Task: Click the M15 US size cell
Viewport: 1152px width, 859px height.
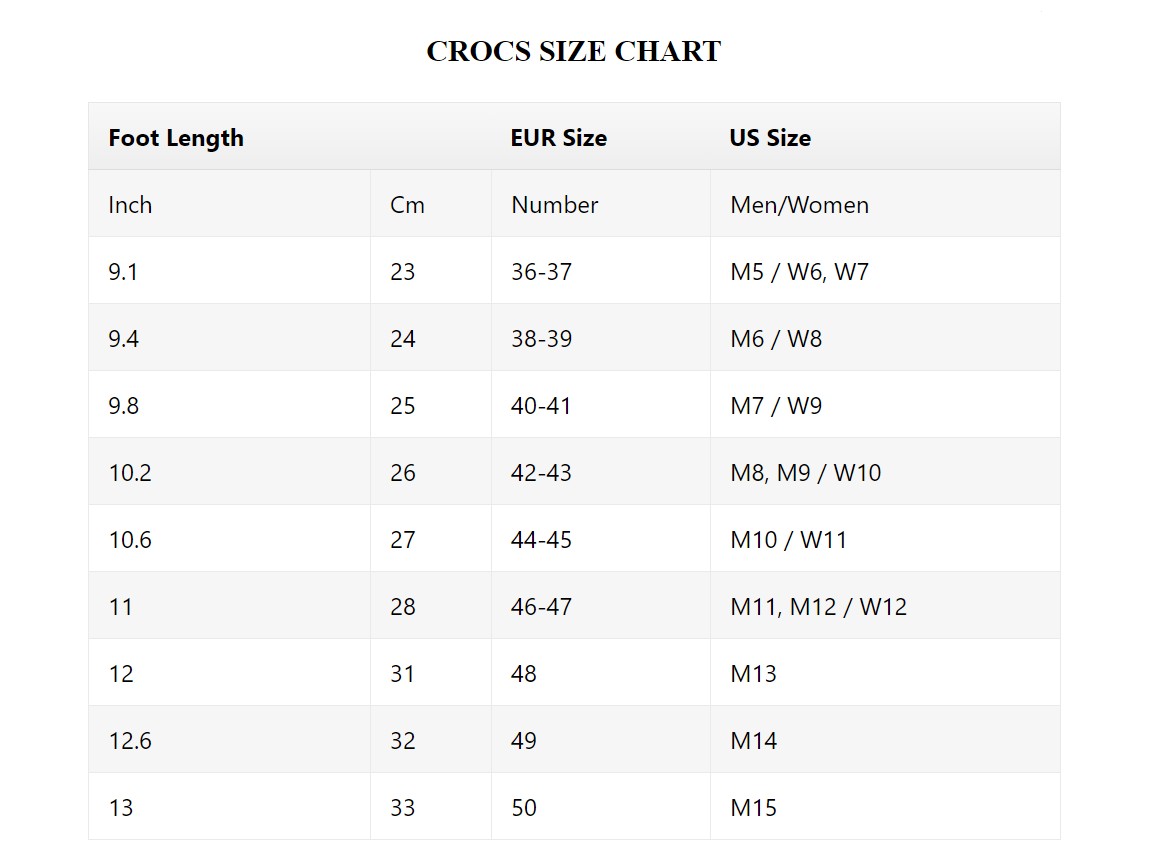Action: point(753,808)
